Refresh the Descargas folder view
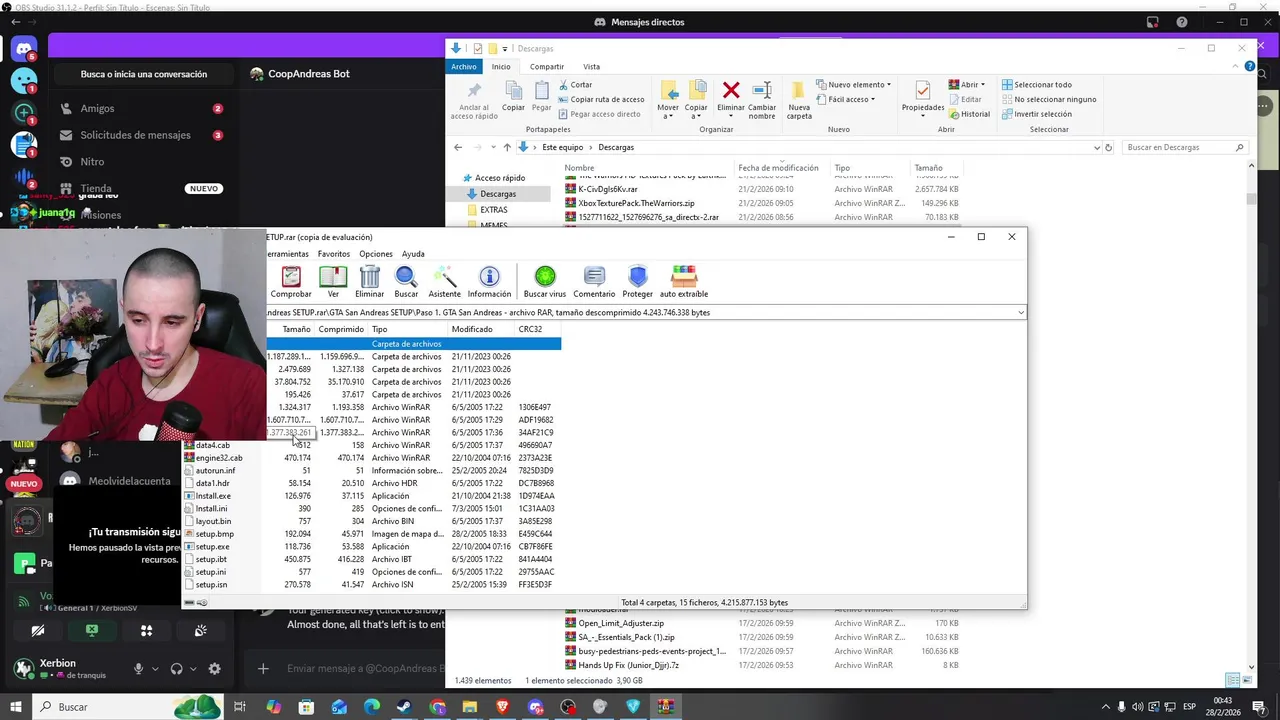 (x=1108, y=147)
